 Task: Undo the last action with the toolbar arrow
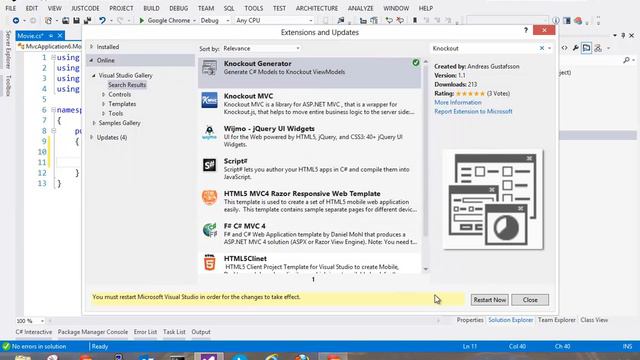tap(102, 20)
